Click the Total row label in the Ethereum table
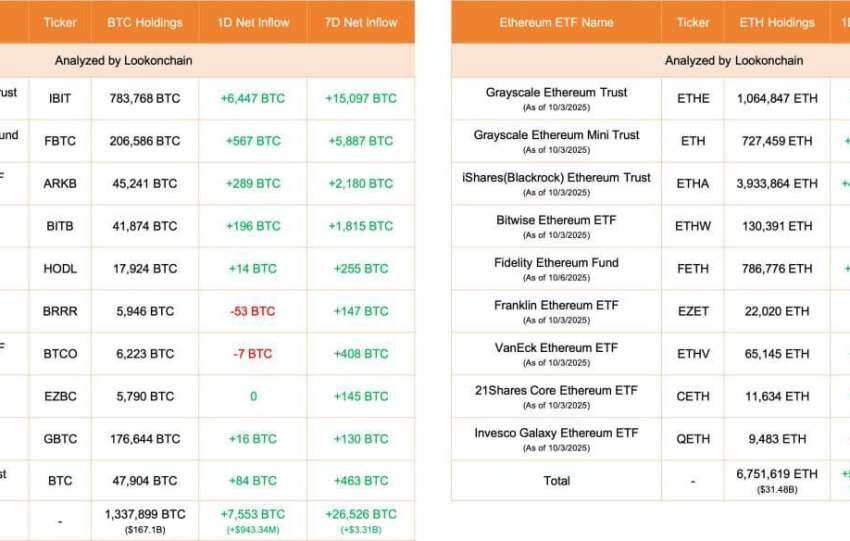 click(x=556, y=481)
